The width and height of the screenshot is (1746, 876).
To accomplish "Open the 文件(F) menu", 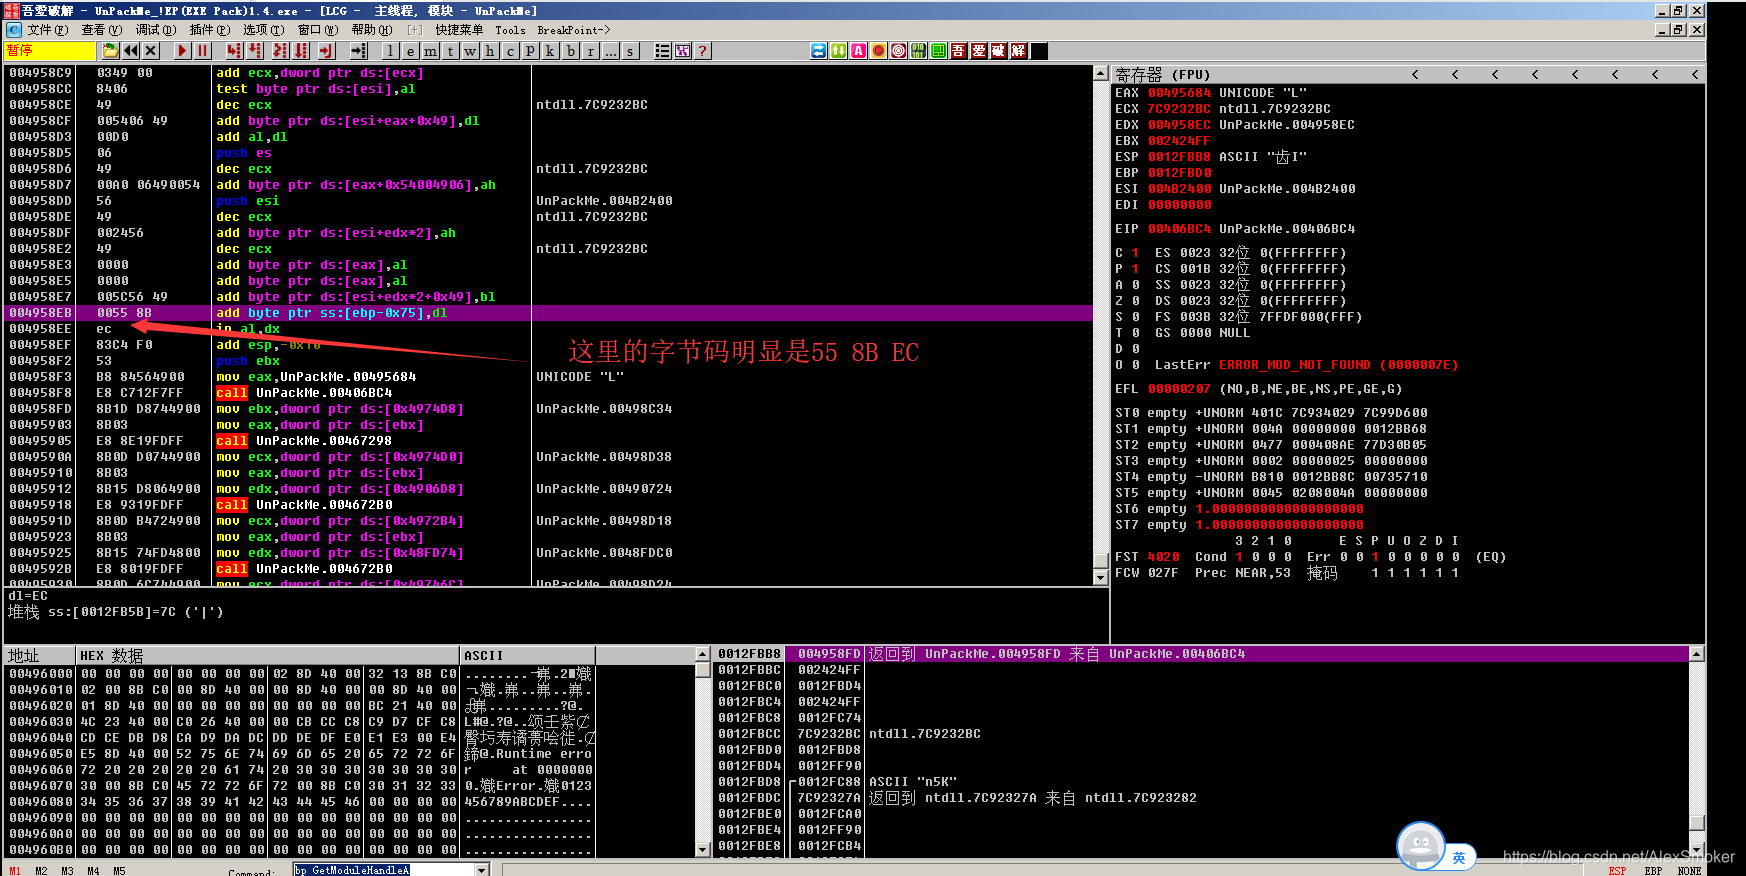I will click(x=47, y=30).
